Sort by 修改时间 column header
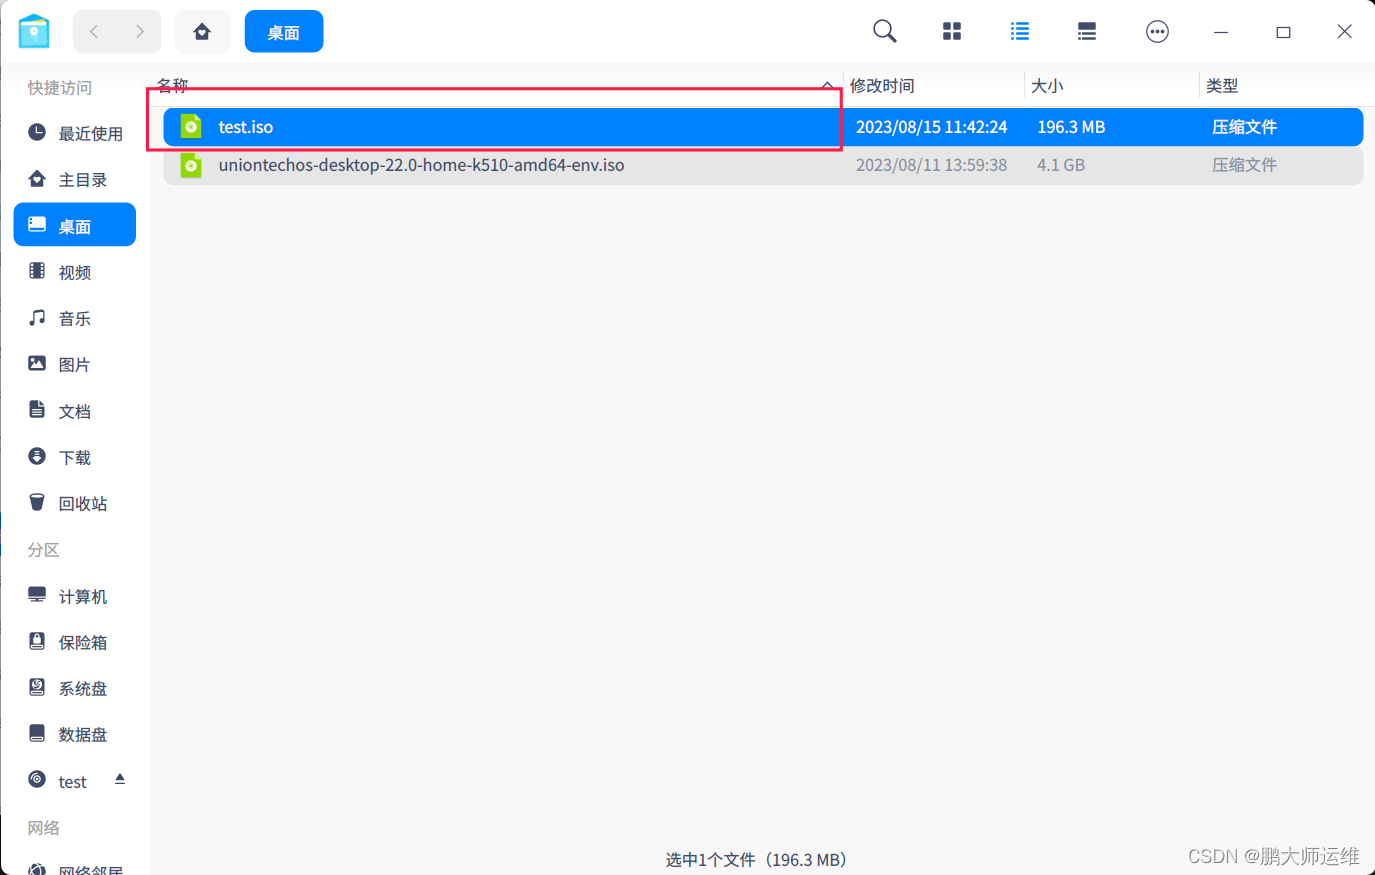The image size is (1375, 875). tap(882, 86)
